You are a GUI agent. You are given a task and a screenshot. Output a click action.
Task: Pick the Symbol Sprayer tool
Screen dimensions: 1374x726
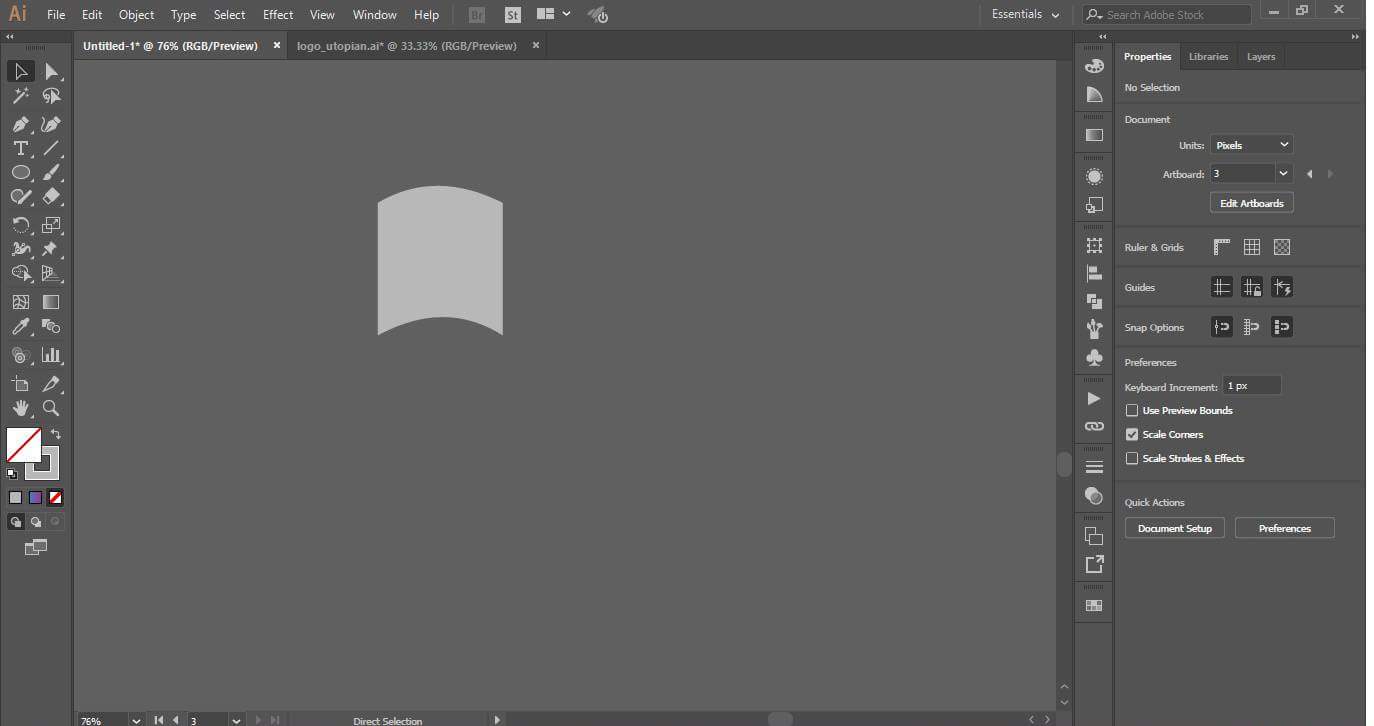tap(20, 355)
